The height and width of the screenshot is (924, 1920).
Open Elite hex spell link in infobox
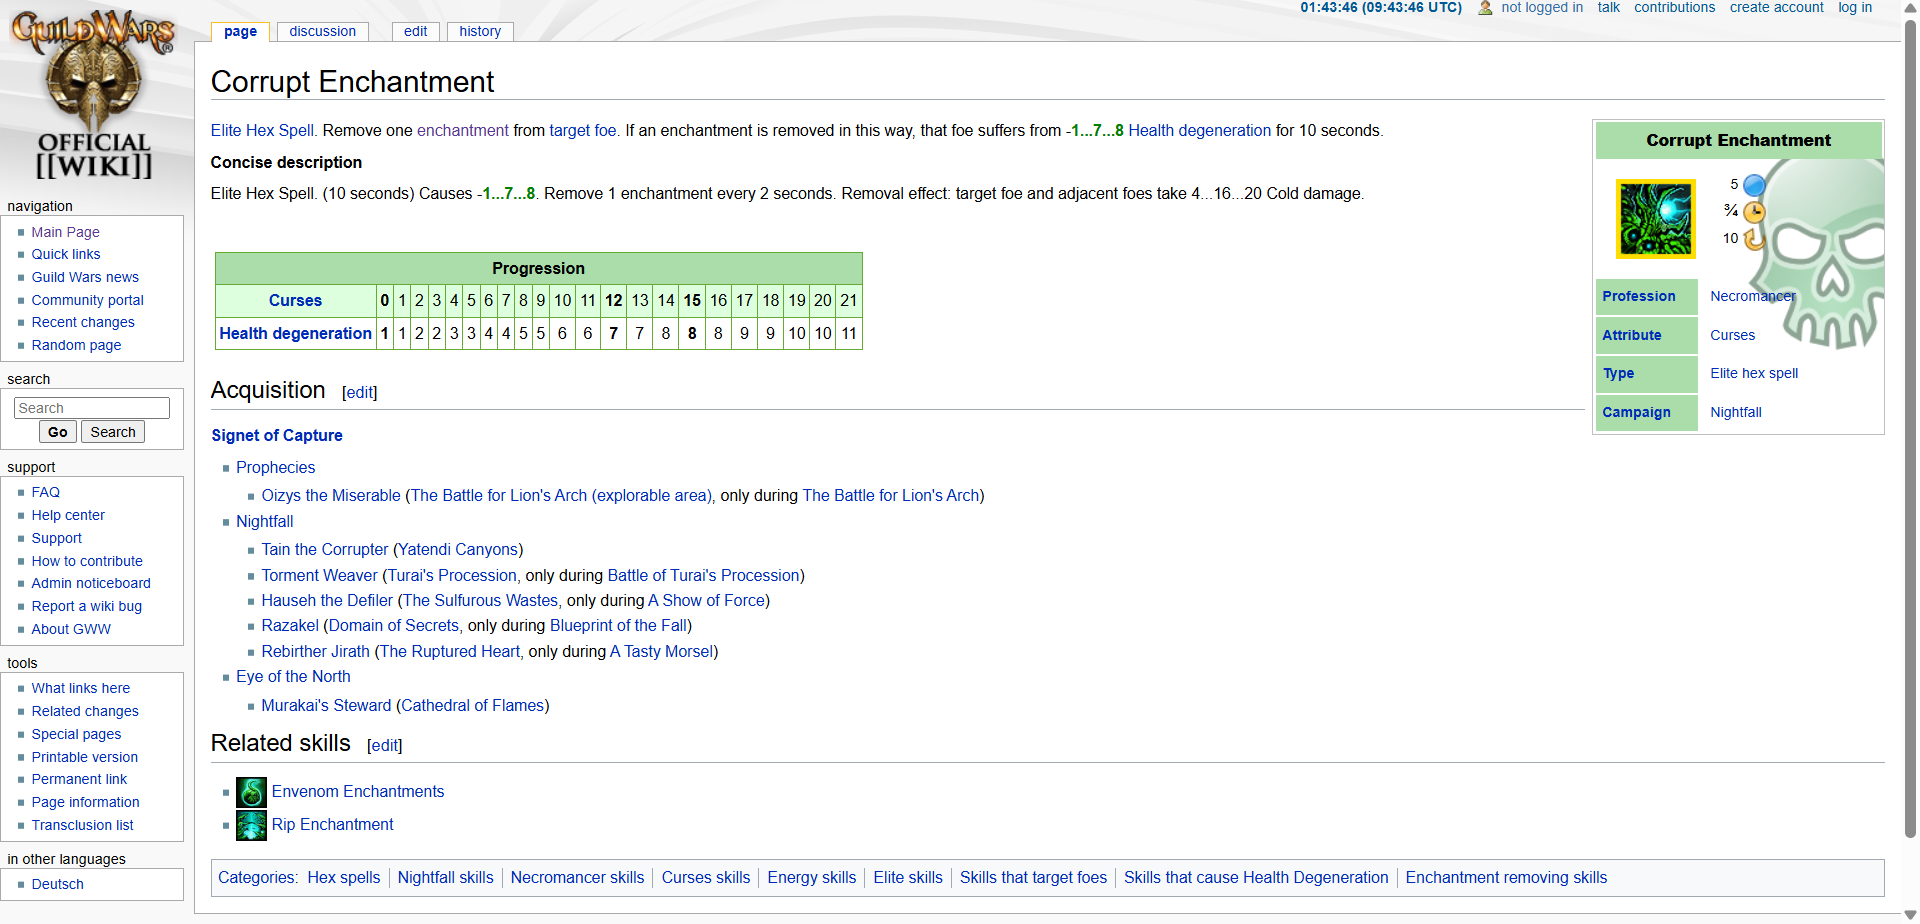pyautogui.click(x=1754, y=373)
